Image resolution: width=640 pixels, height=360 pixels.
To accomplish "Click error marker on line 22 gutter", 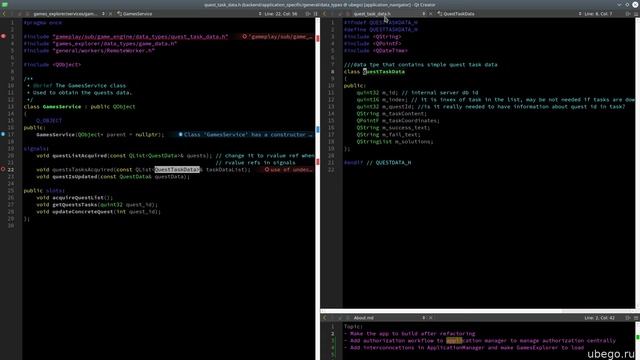I will [3, 169].
